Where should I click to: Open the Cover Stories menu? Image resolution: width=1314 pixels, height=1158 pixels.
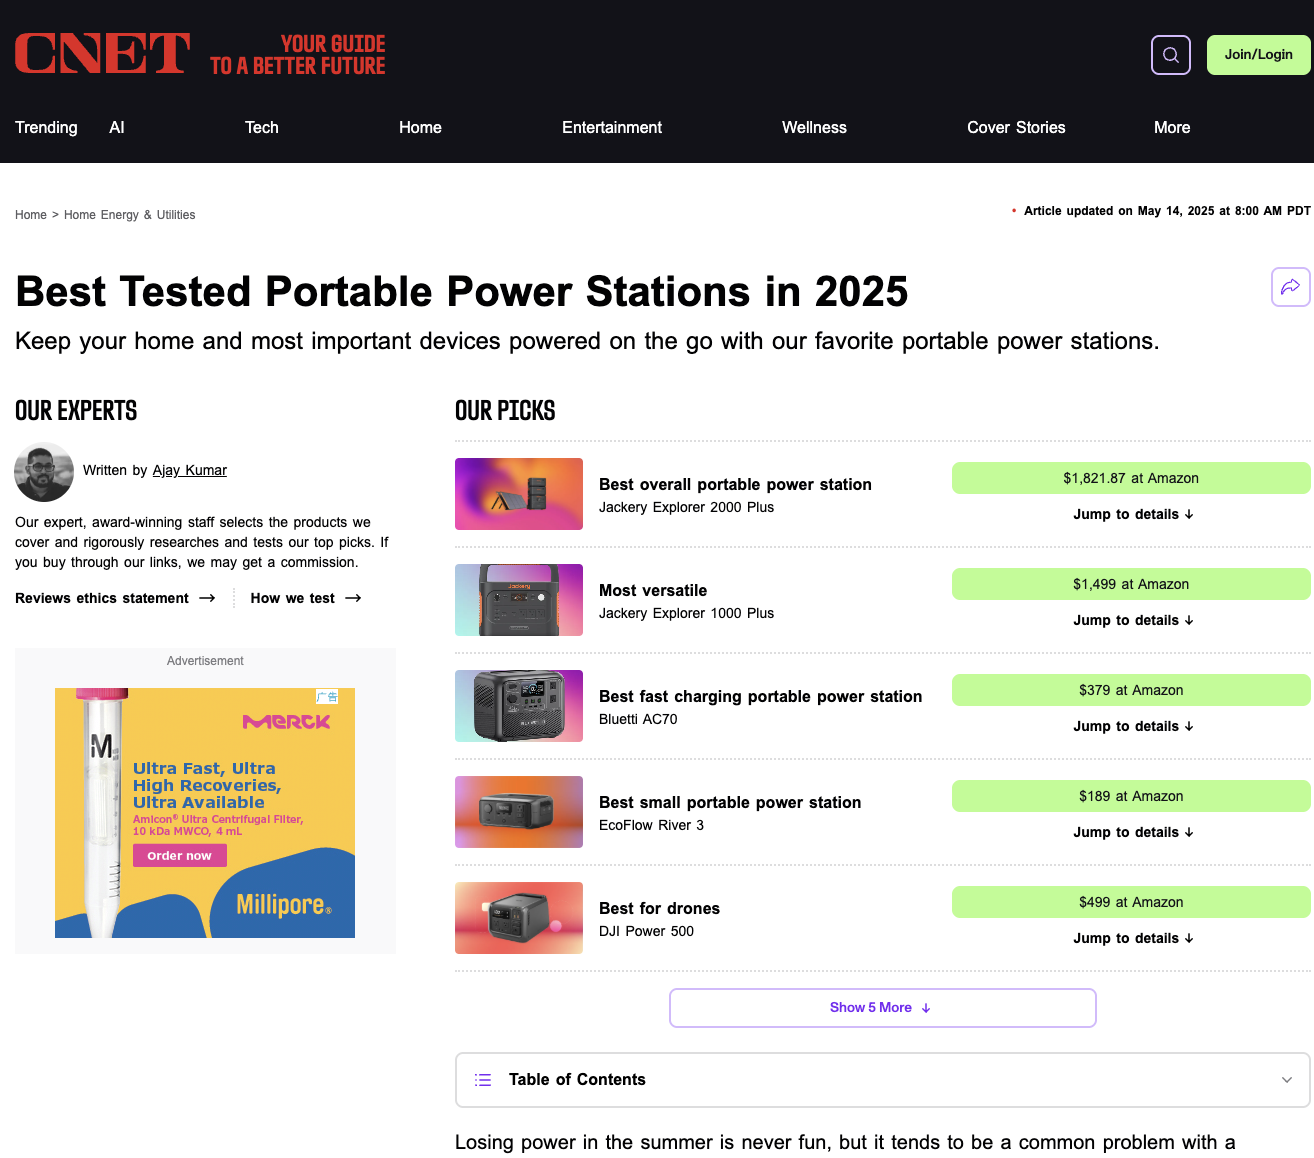(x=1016, y=127)
